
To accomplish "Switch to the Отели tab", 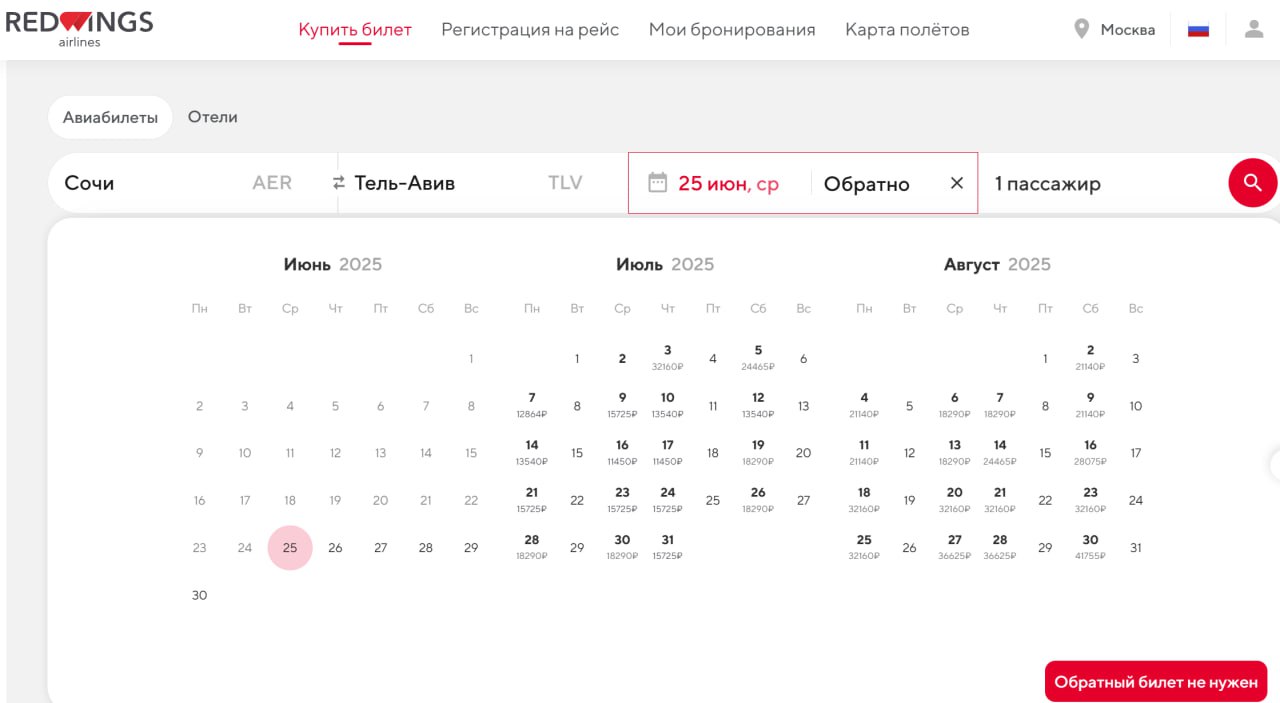I will point(213,117).
